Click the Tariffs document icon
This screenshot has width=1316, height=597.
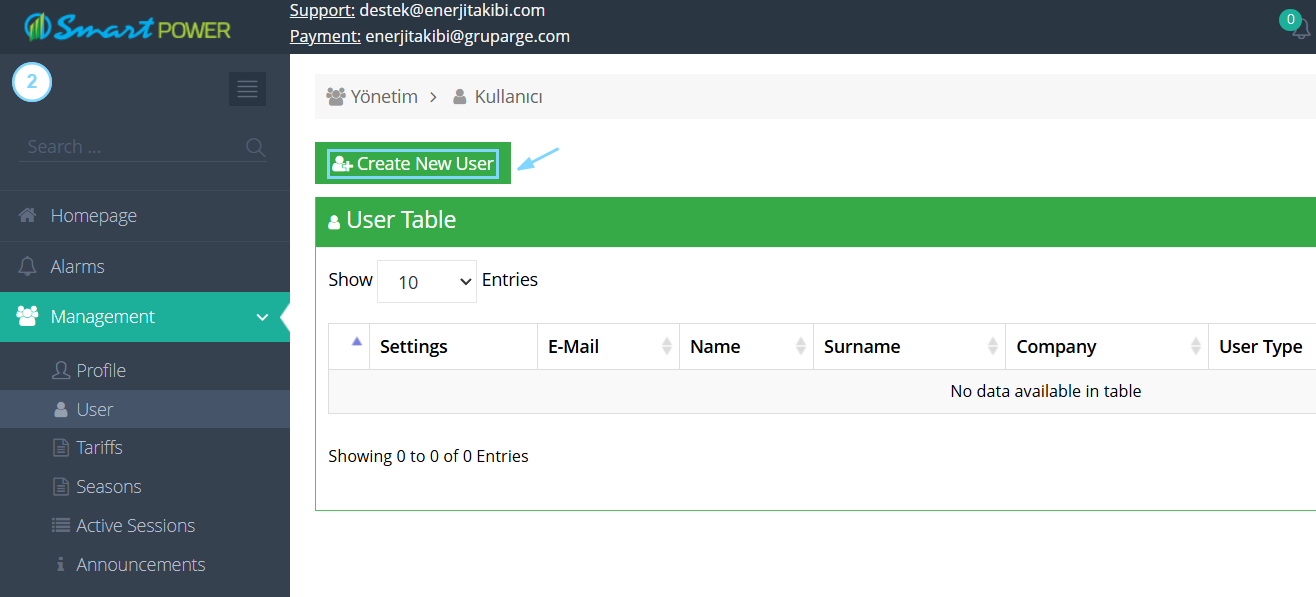point(60,448)
